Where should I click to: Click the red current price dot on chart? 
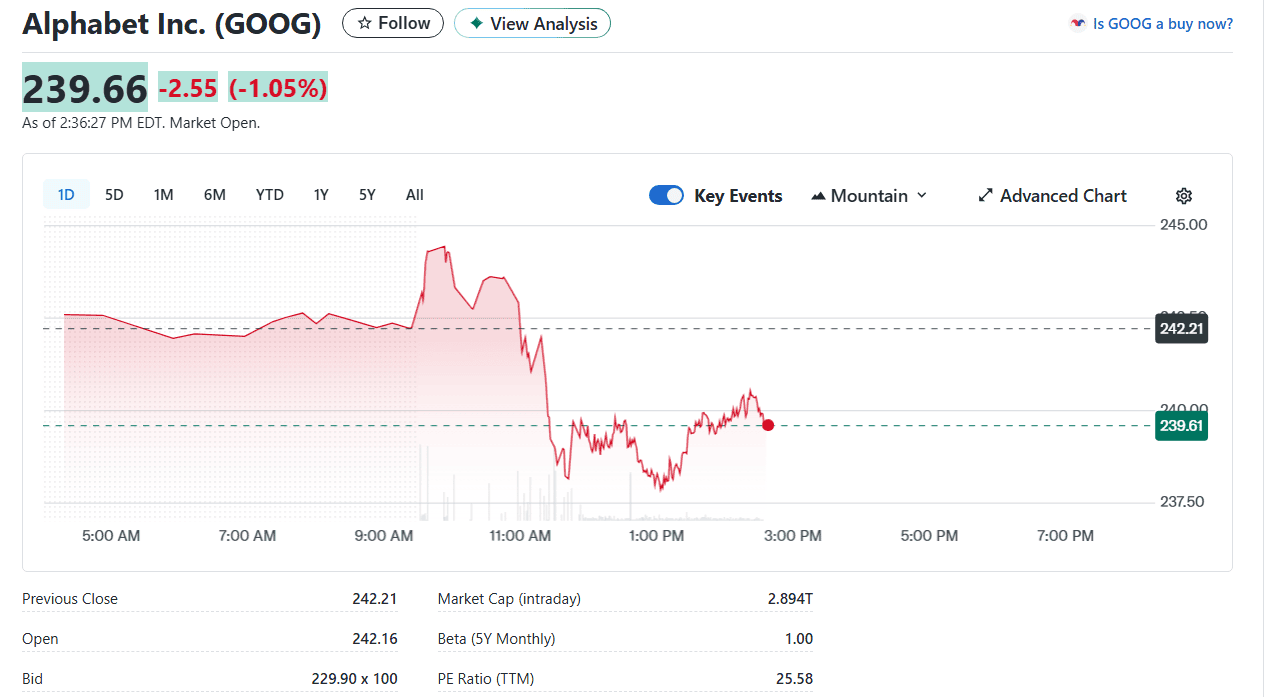click(768, 425)
